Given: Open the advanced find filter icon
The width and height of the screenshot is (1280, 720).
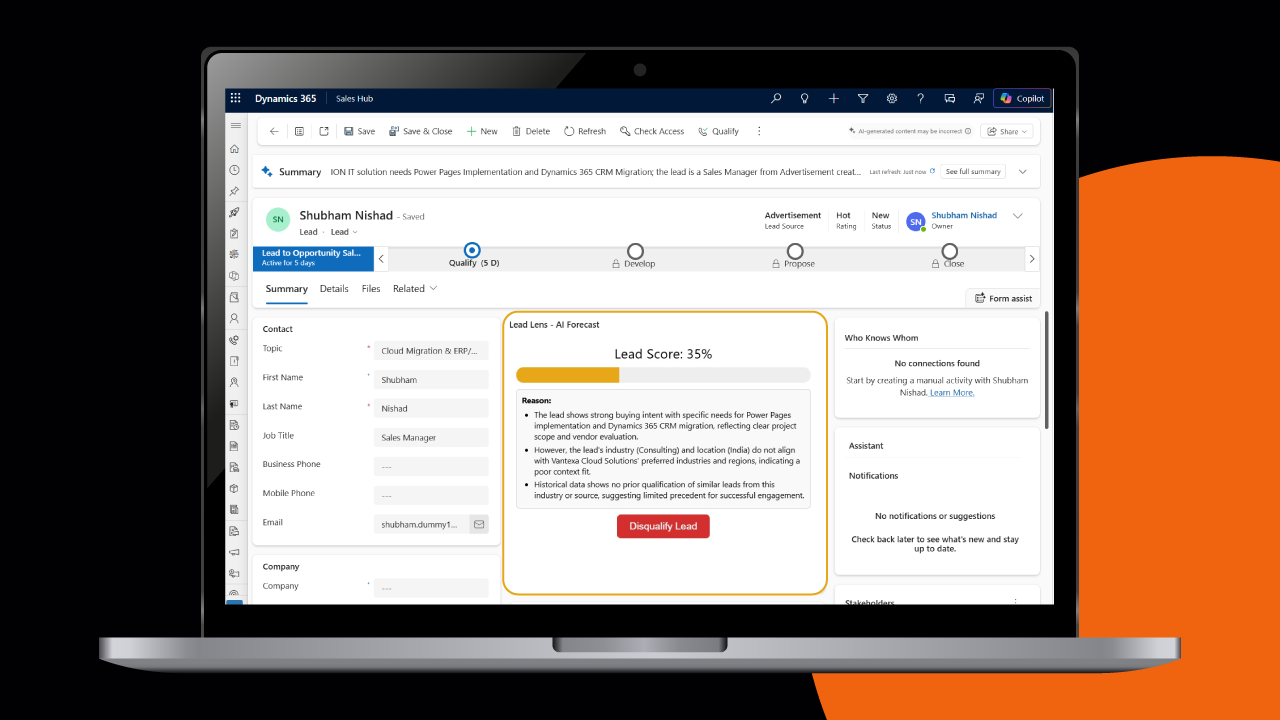Looking at the screenshot, I should pyautogui.click(x=863, y=99).
